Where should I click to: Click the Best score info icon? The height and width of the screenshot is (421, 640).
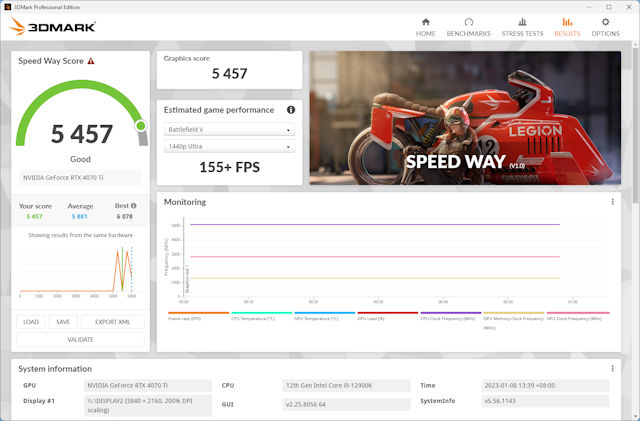point(133,205)
